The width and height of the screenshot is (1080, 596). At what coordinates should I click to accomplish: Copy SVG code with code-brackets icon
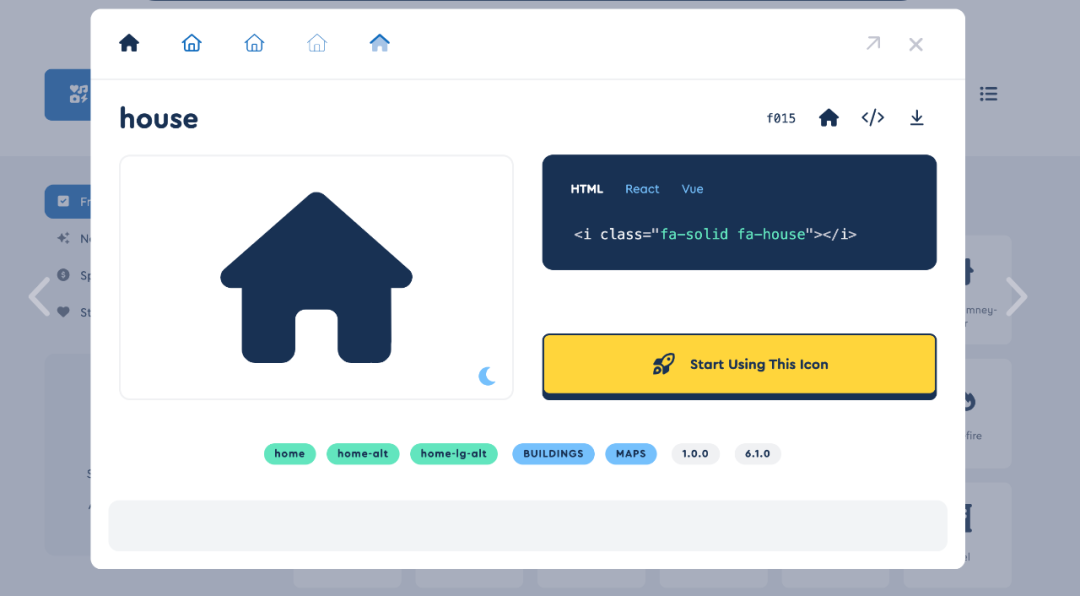(873, 118)
